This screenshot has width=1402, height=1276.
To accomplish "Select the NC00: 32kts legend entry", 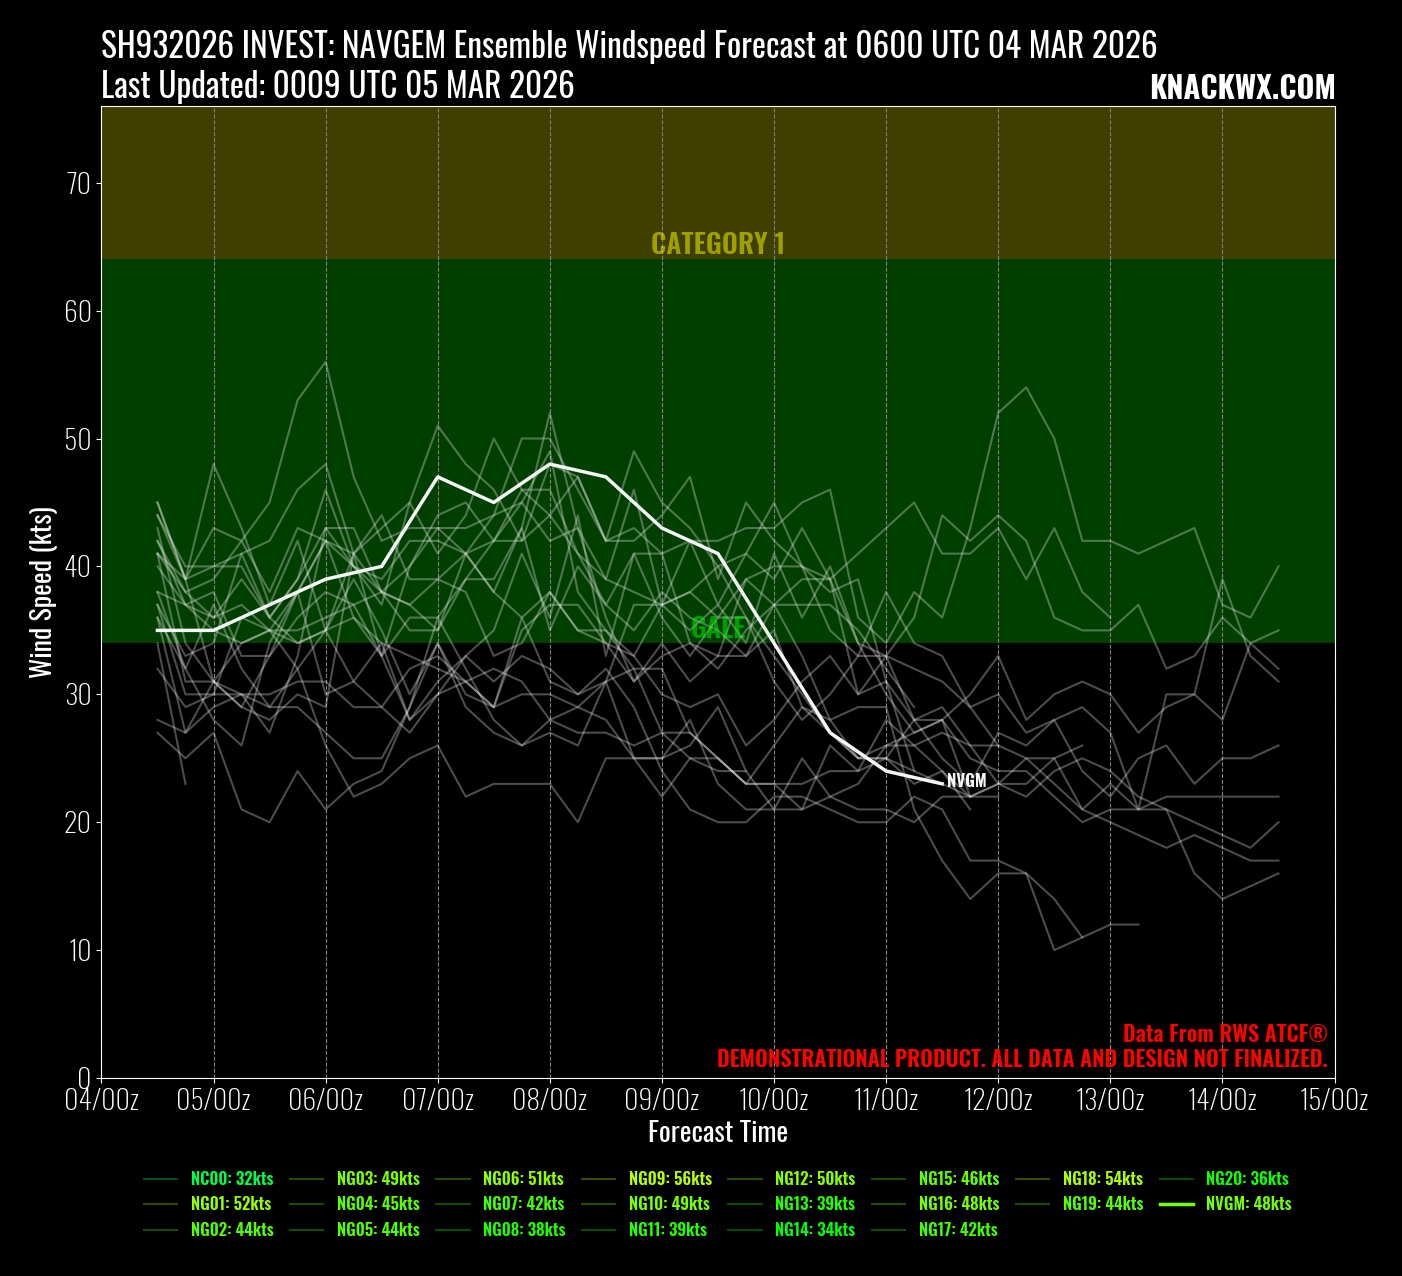I will [232, 1179].
